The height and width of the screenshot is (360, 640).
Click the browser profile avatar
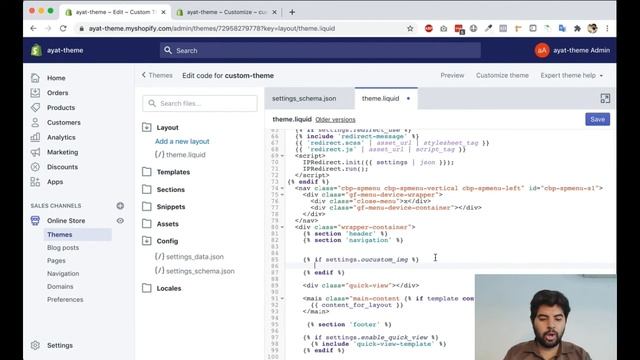592,28
